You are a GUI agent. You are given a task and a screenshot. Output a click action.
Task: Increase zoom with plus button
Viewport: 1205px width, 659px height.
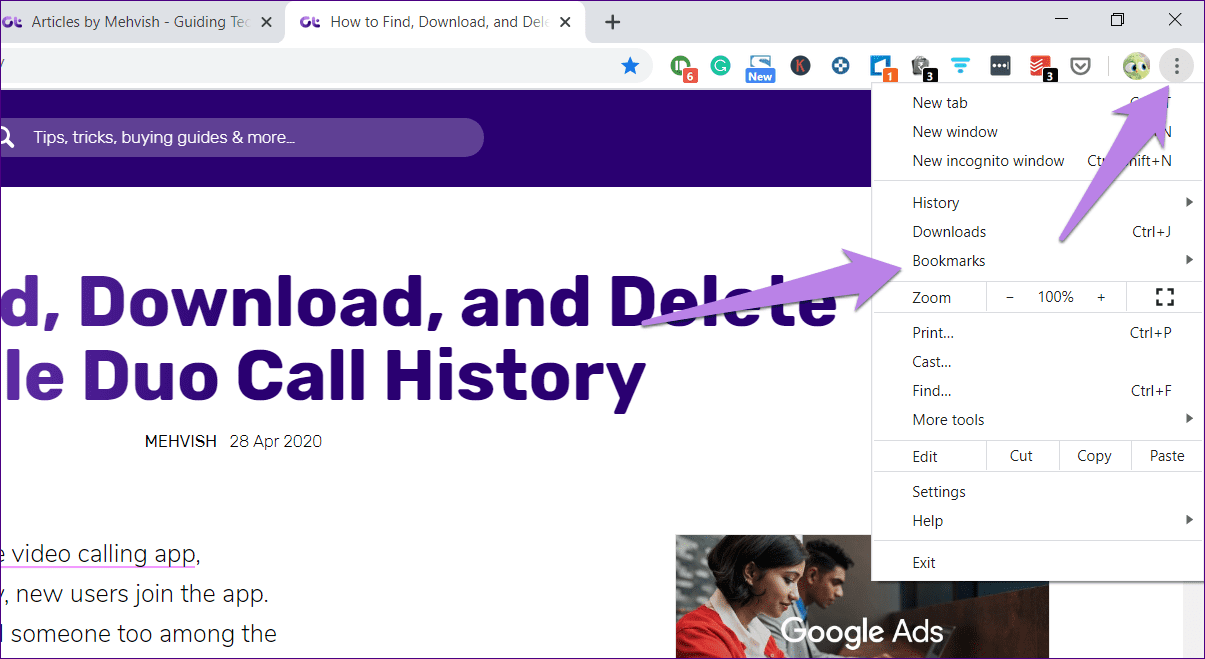[1101, 297]
